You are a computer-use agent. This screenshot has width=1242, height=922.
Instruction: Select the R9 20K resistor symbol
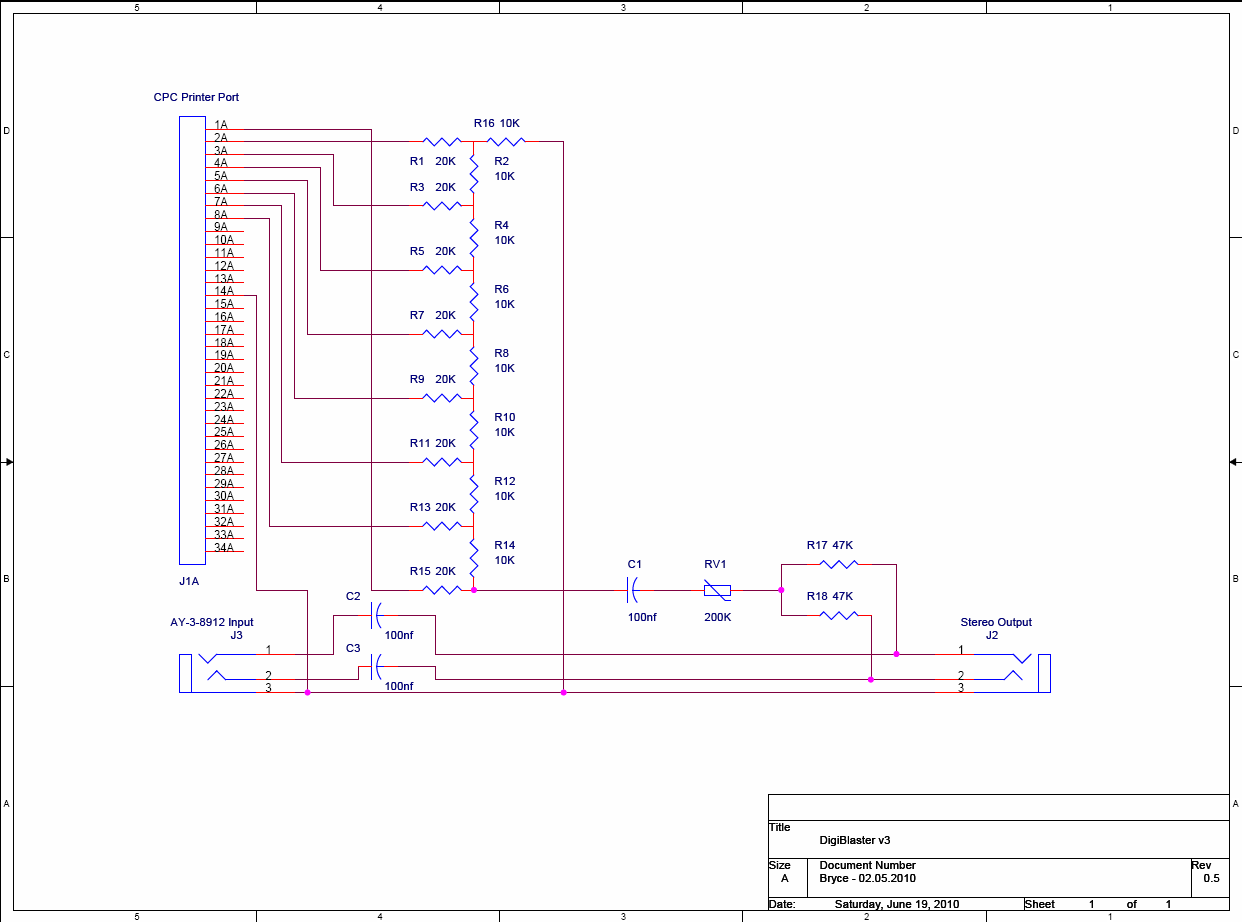[x=441, y=398]
